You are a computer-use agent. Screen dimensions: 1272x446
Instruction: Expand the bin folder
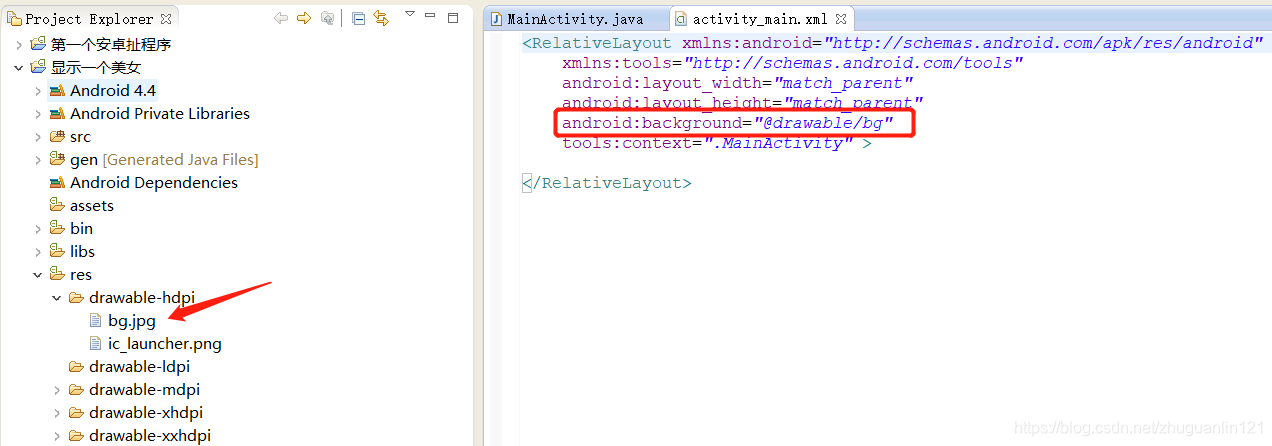point(37,228)
